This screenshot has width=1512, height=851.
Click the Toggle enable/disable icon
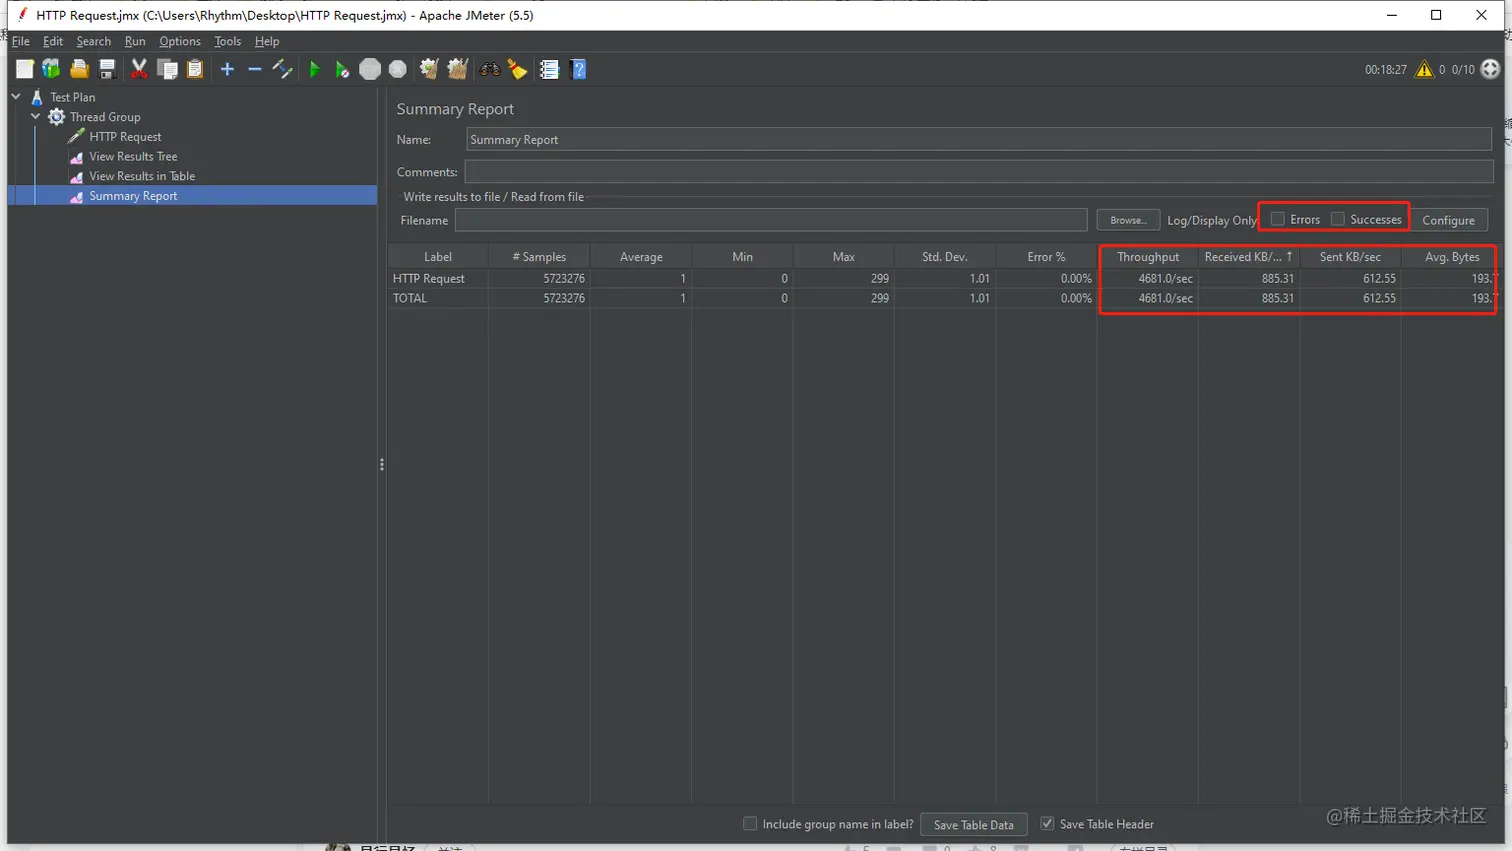click(x=283, y=69)
